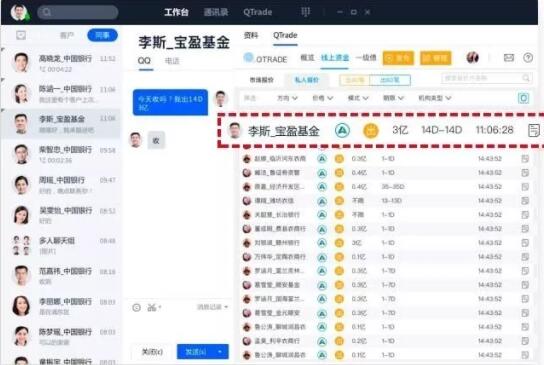Open the chat with 吴雯怡_中国银行

coord(61,215)
